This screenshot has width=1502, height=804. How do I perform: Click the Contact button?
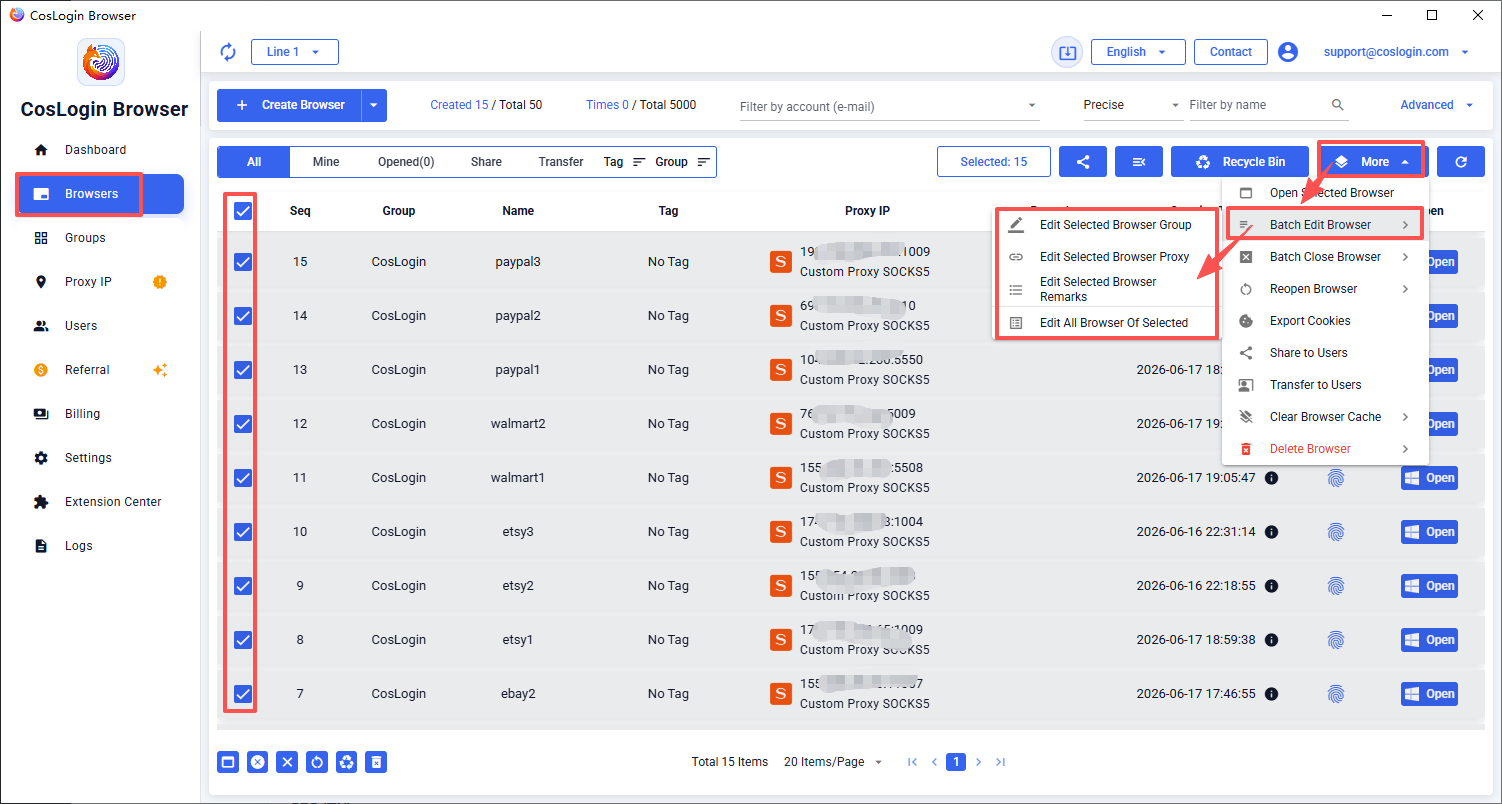tap(1231, 52)
